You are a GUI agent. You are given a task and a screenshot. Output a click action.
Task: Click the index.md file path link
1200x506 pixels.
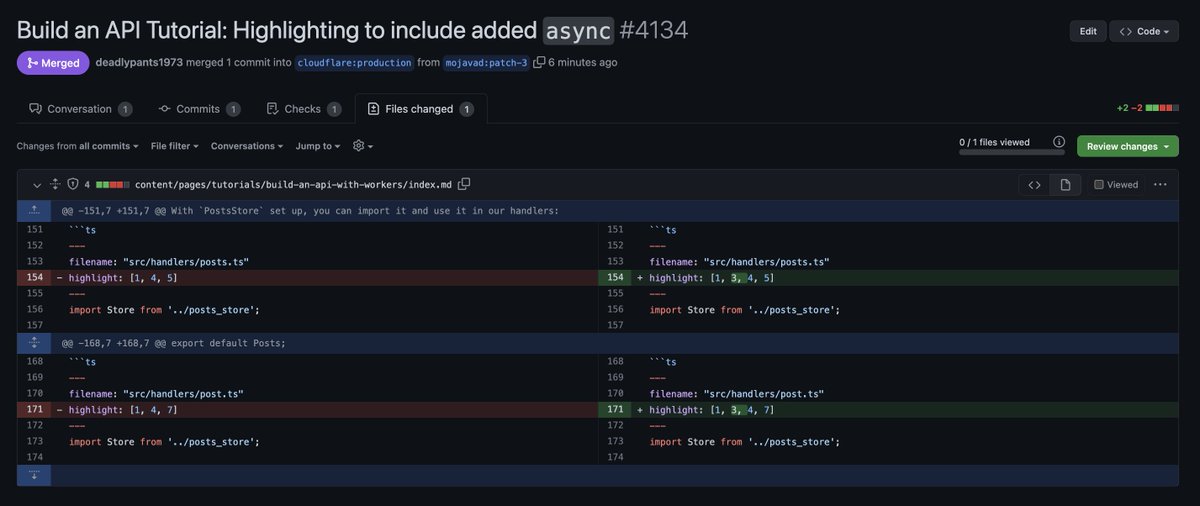point(293,185)
